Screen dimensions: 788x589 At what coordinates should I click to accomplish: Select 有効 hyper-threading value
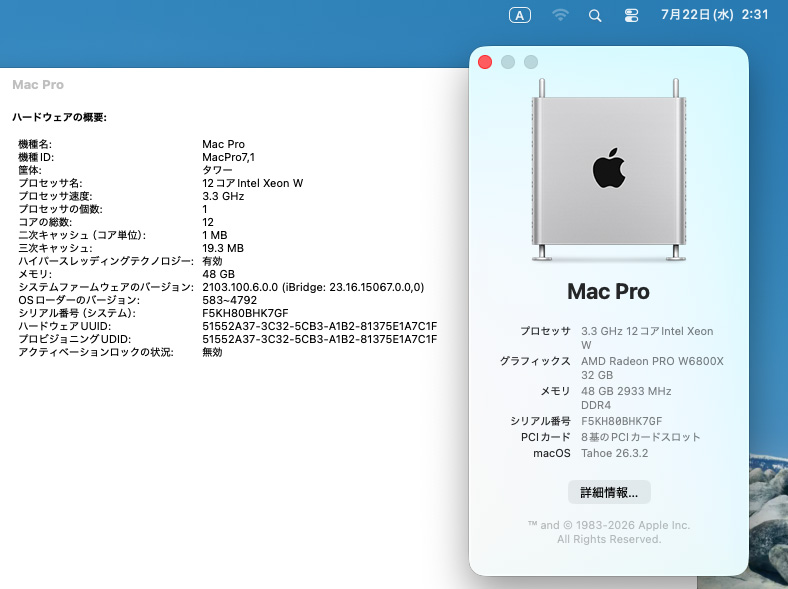(212, 261)
